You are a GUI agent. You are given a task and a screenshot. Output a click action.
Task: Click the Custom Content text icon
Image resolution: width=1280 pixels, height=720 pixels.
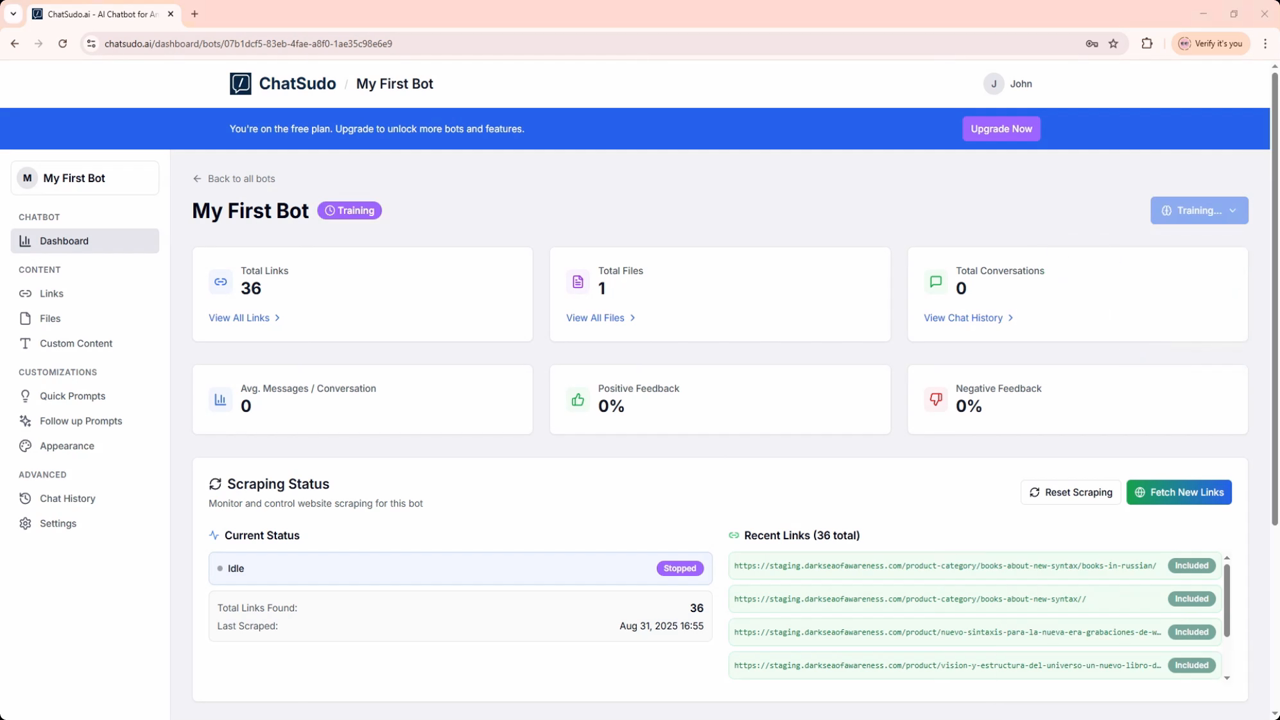26,344
